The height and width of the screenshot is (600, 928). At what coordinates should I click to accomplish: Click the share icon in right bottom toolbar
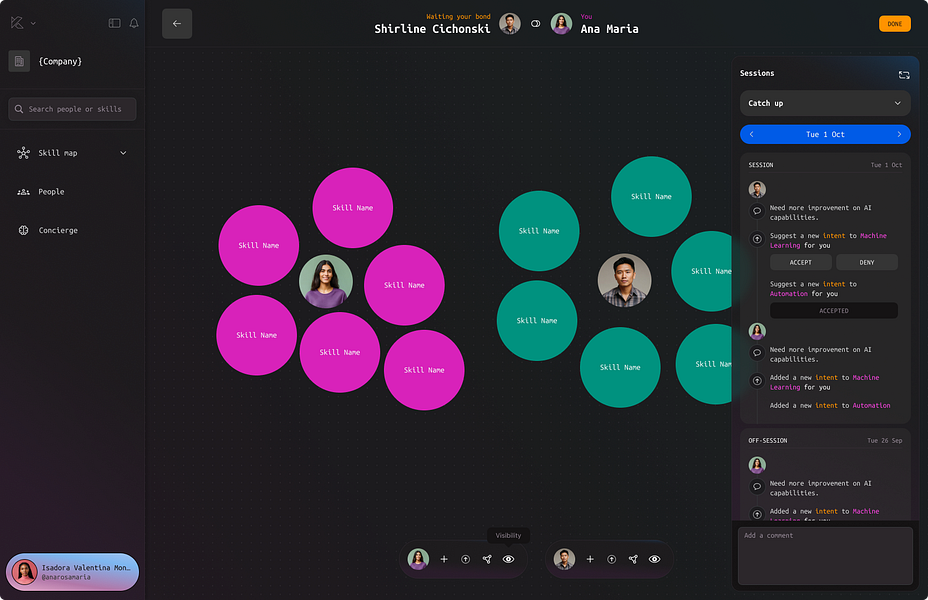633,559
